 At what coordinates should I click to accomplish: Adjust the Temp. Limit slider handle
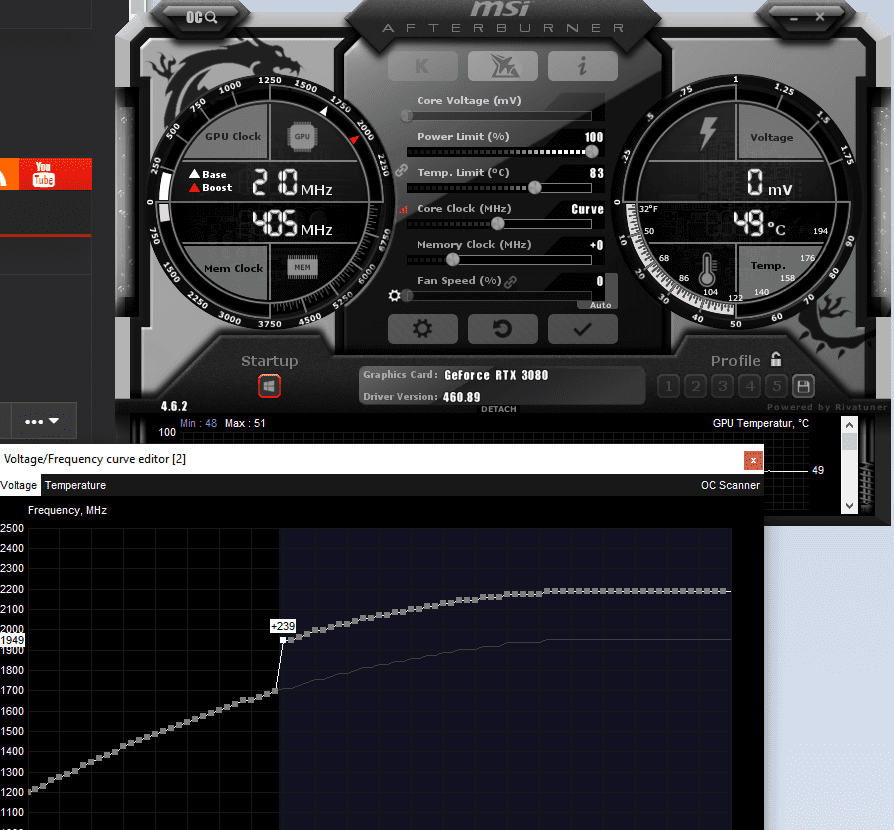point(534,188)
